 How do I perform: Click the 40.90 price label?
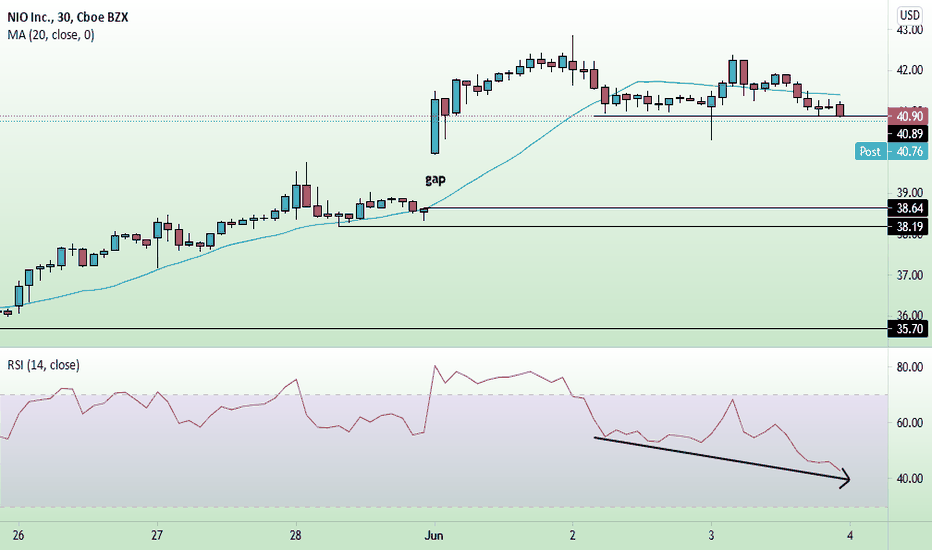click(908, 116)
